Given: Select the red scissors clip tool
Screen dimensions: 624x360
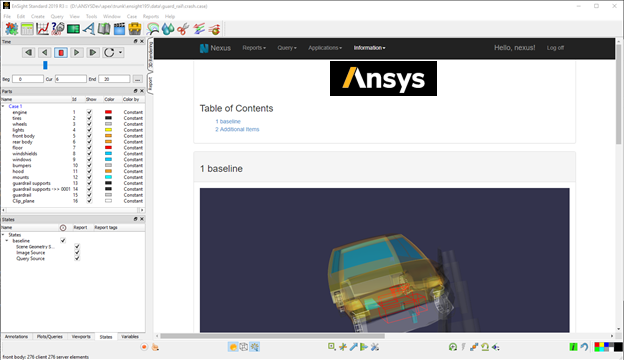Looking at the screenshot, I should click(x=183, y=29).
